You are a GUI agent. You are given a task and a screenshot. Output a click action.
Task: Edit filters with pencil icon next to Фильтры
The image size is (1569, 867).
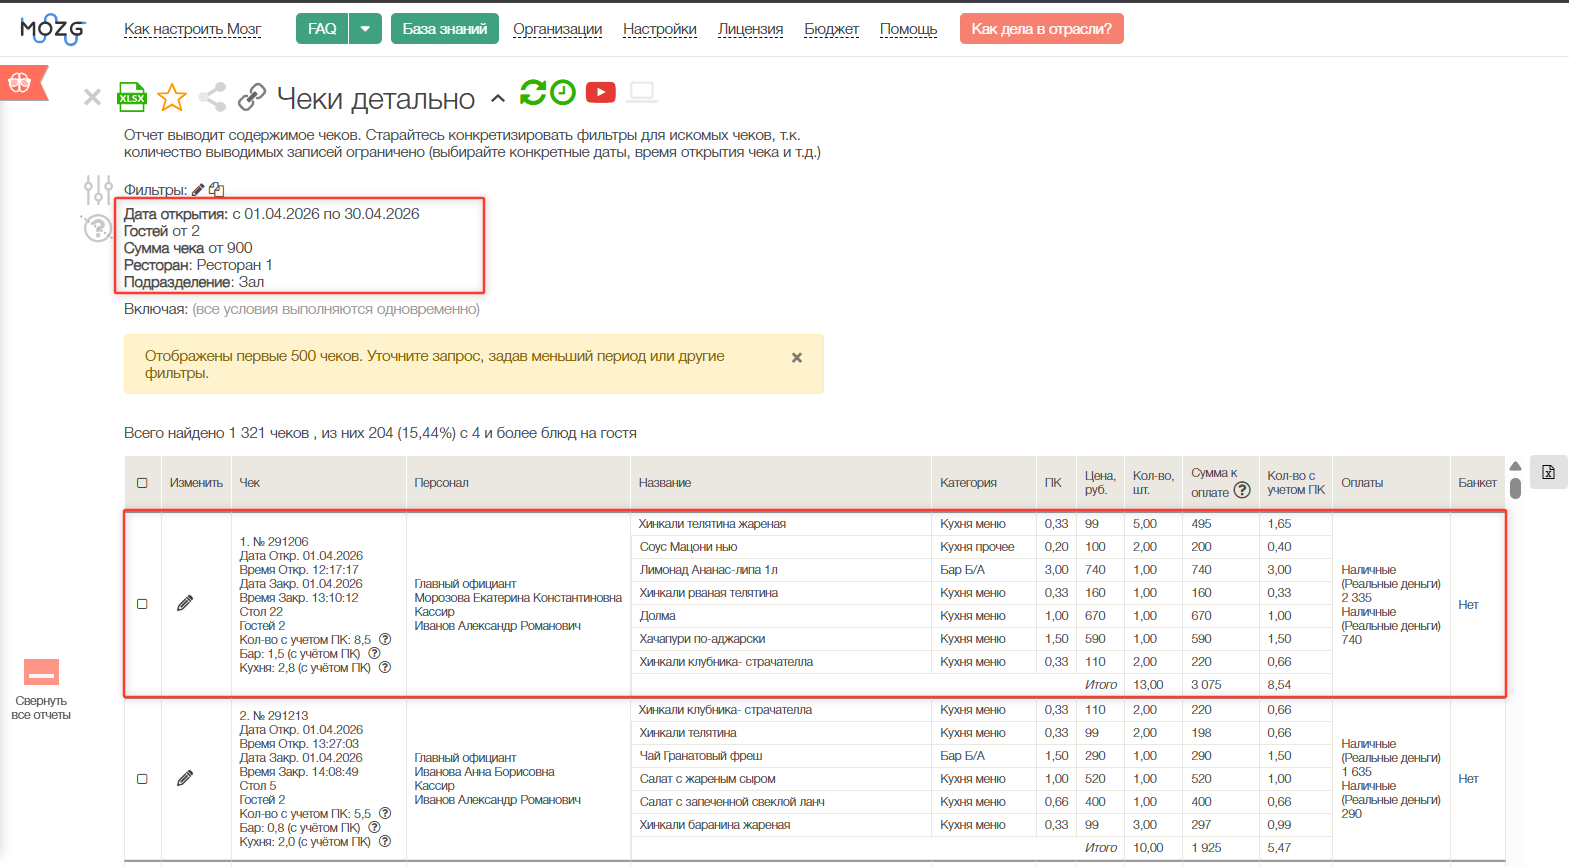coord(198,190)
